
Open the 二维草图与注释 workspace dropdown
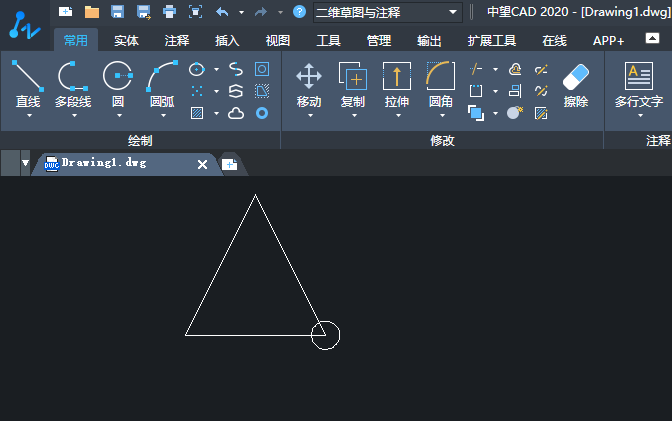pyautogui.click(x=388, y=12)
